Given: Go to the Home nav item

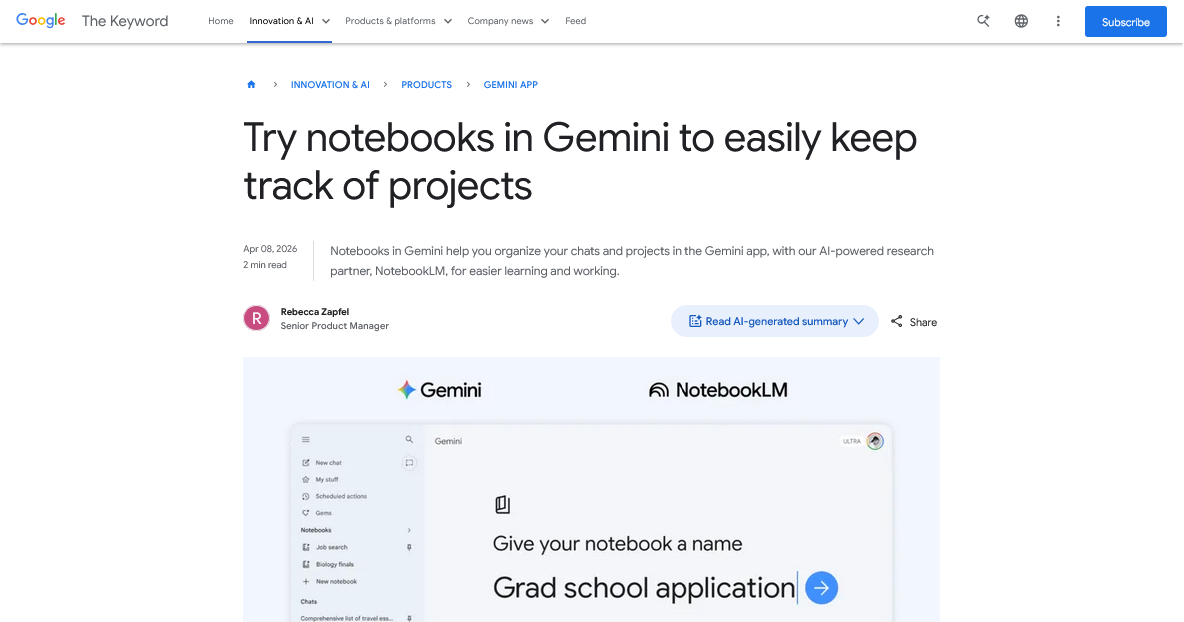Looking at the screenshot, I should pyautogui.click(x=221, y=21).
